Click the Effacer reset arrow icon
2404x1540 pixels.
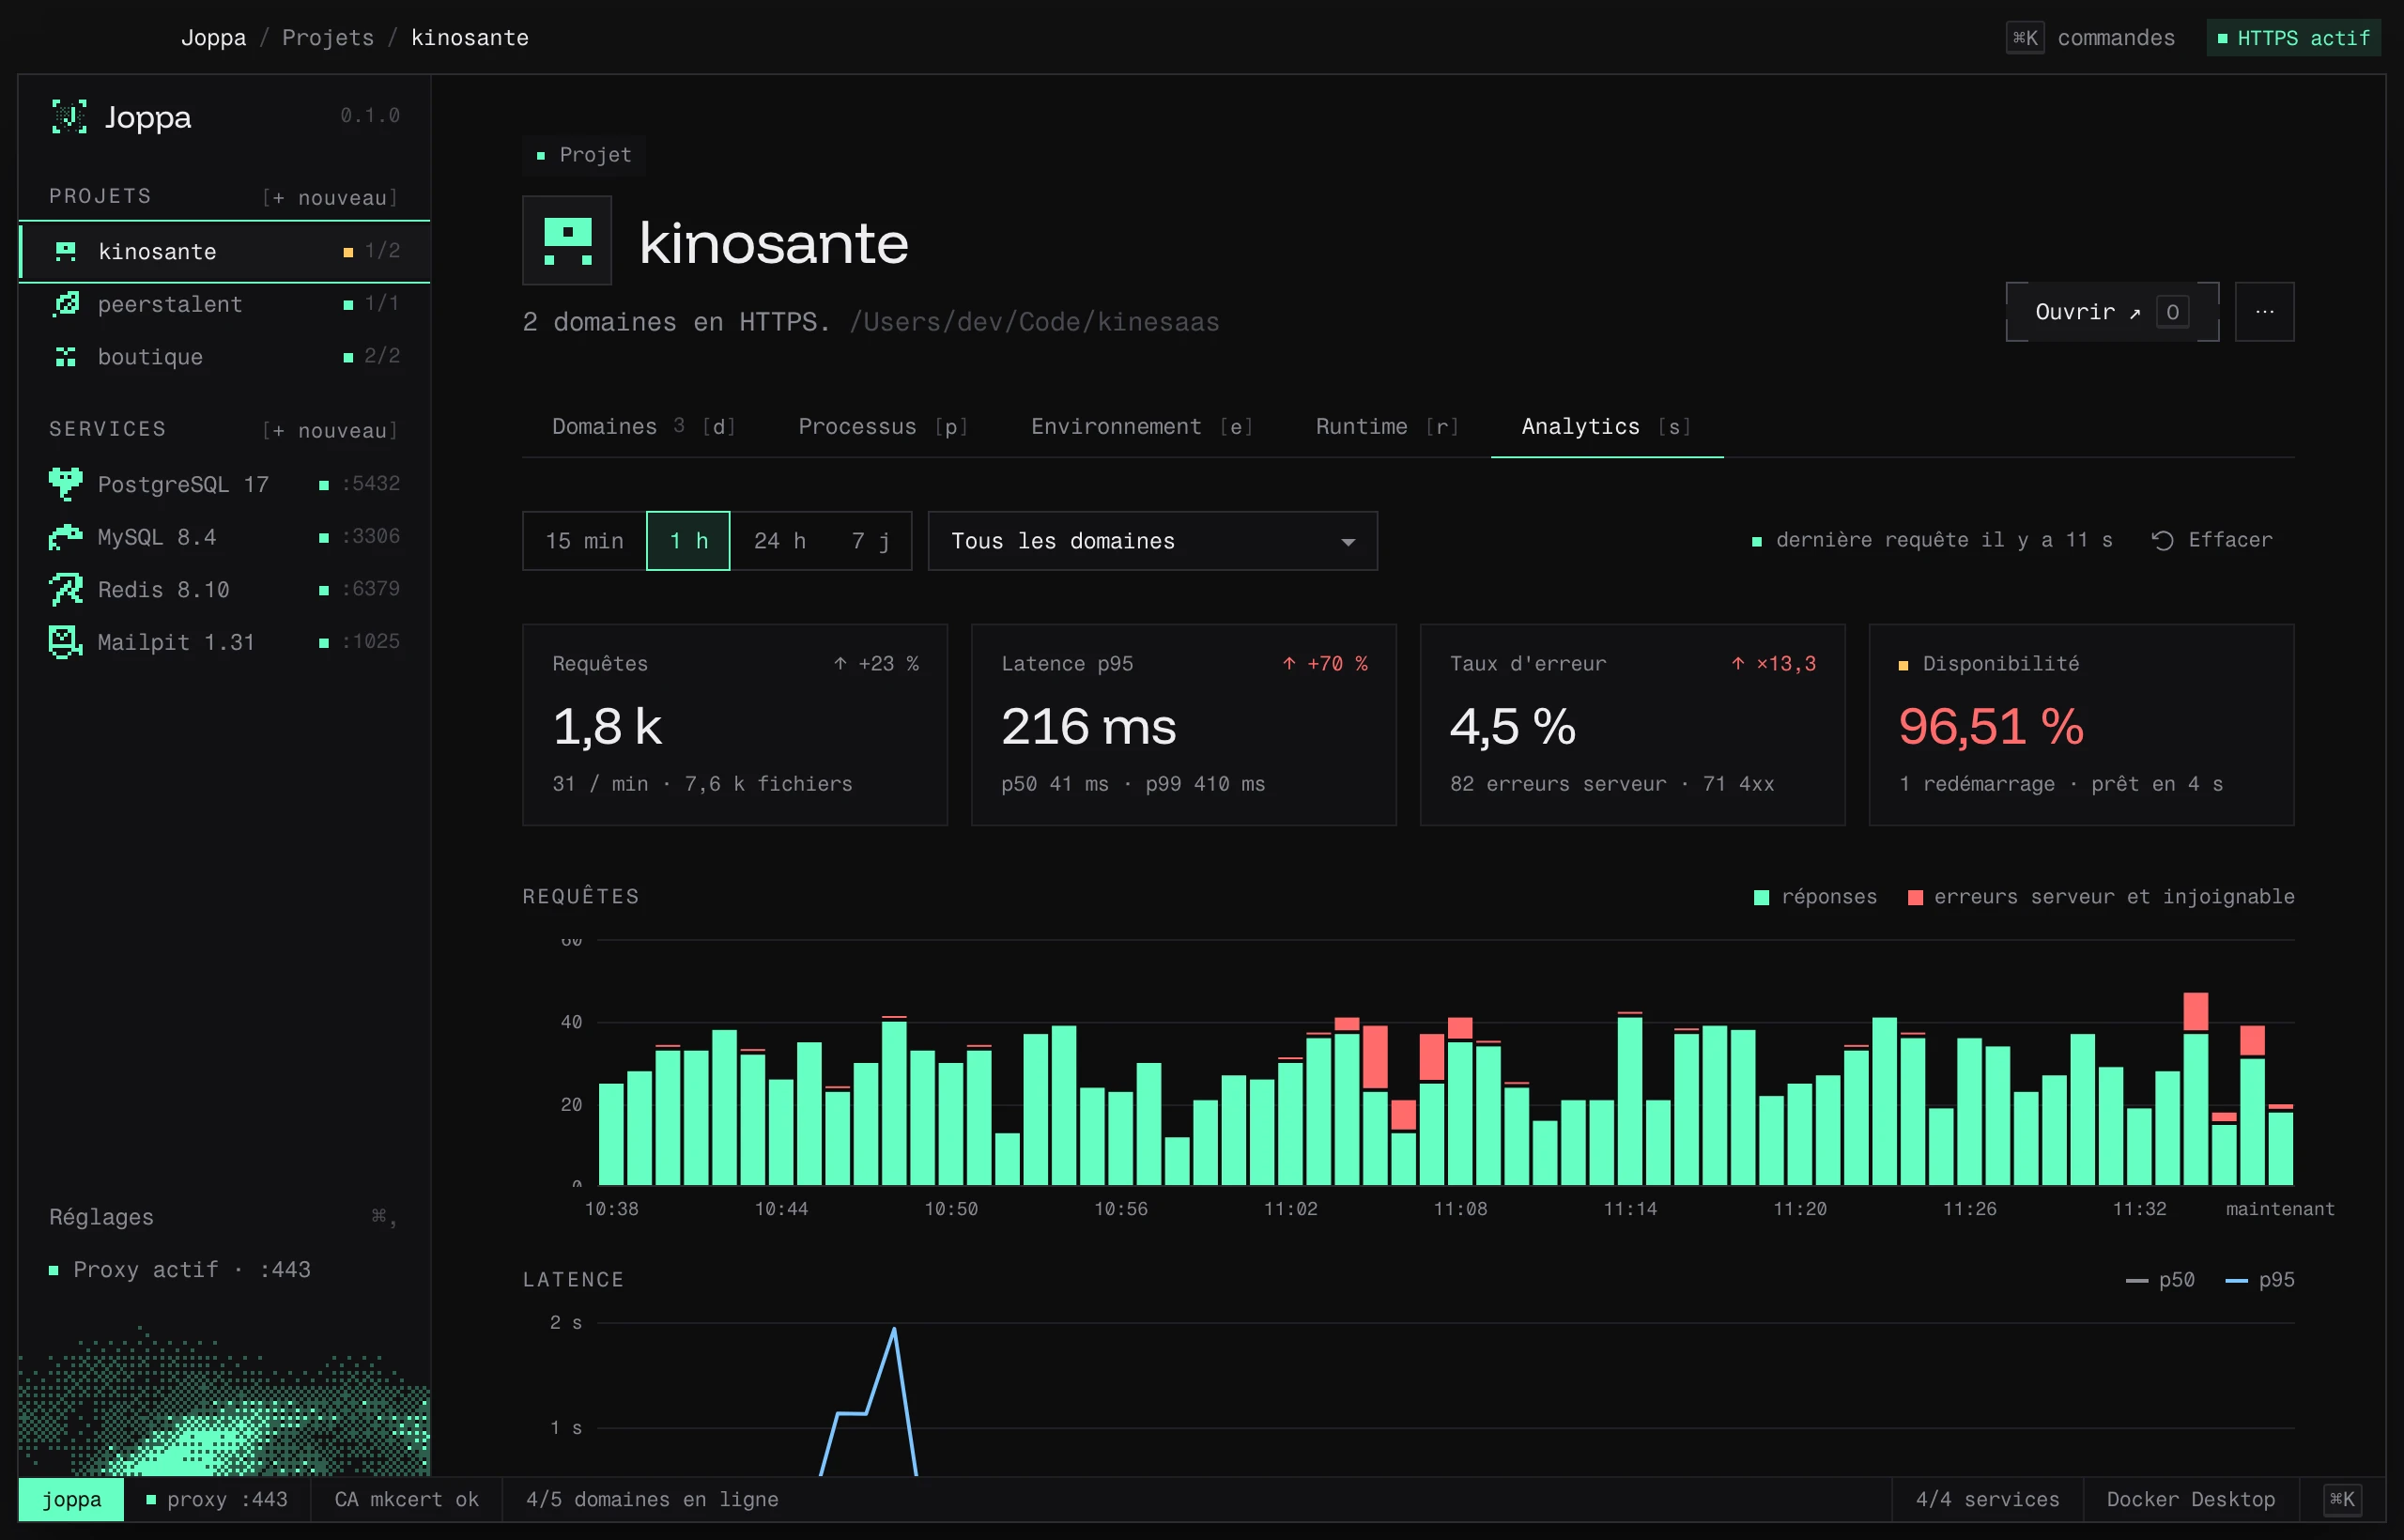click(2162, 540)
